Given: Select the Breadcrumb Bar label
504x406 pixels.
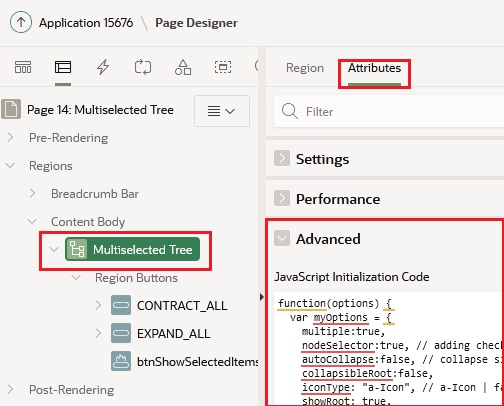Looking at the screenshot, I should (x=95, y=194).
